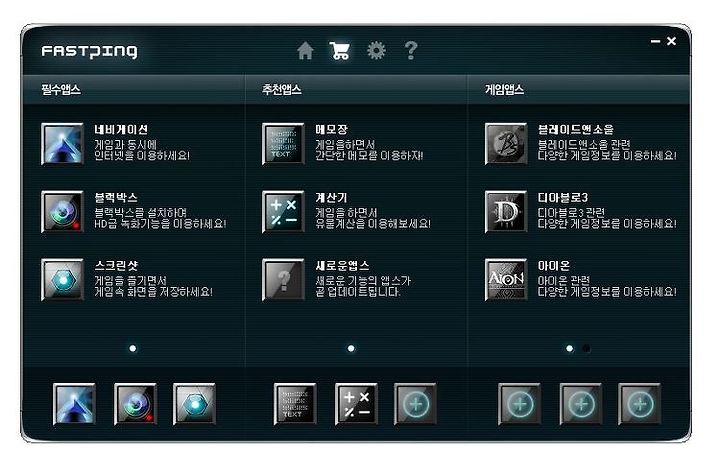Select the 스크린샷 app icon

62,280
